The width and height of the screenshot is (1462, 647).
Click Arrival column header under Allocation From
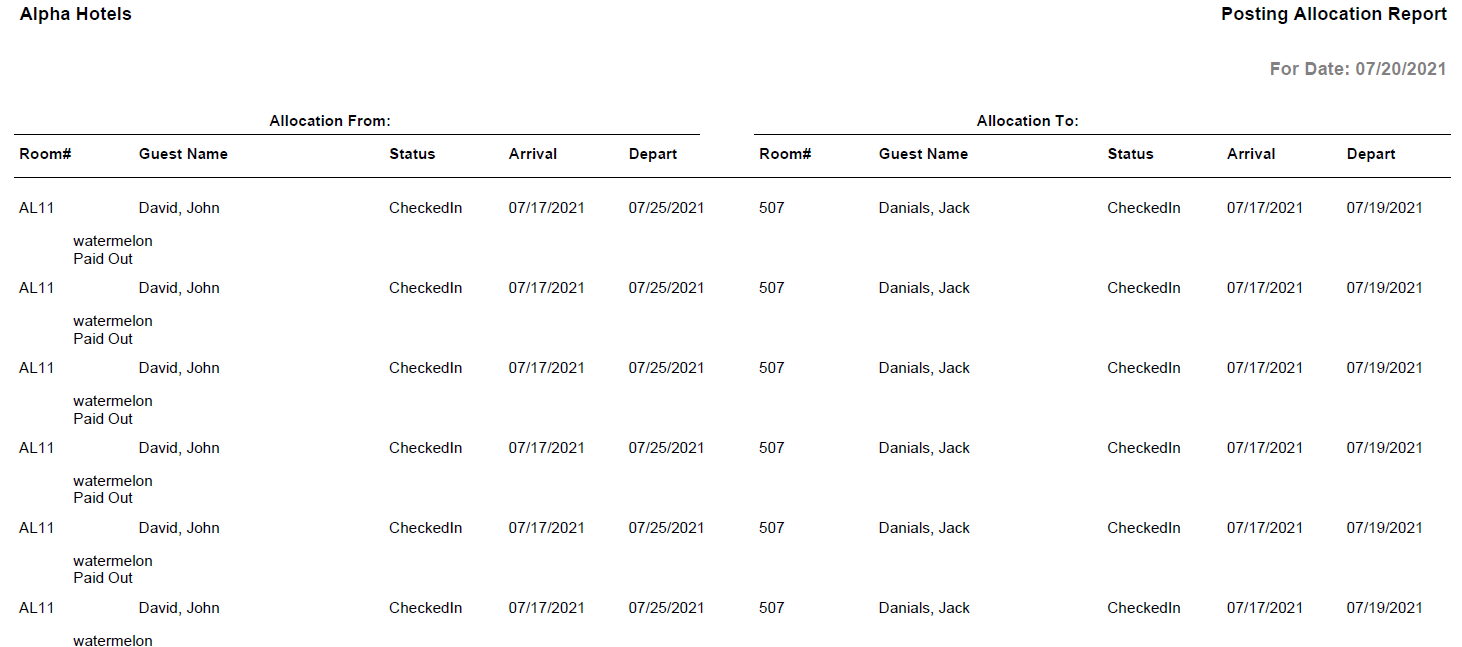click(533, 154)
